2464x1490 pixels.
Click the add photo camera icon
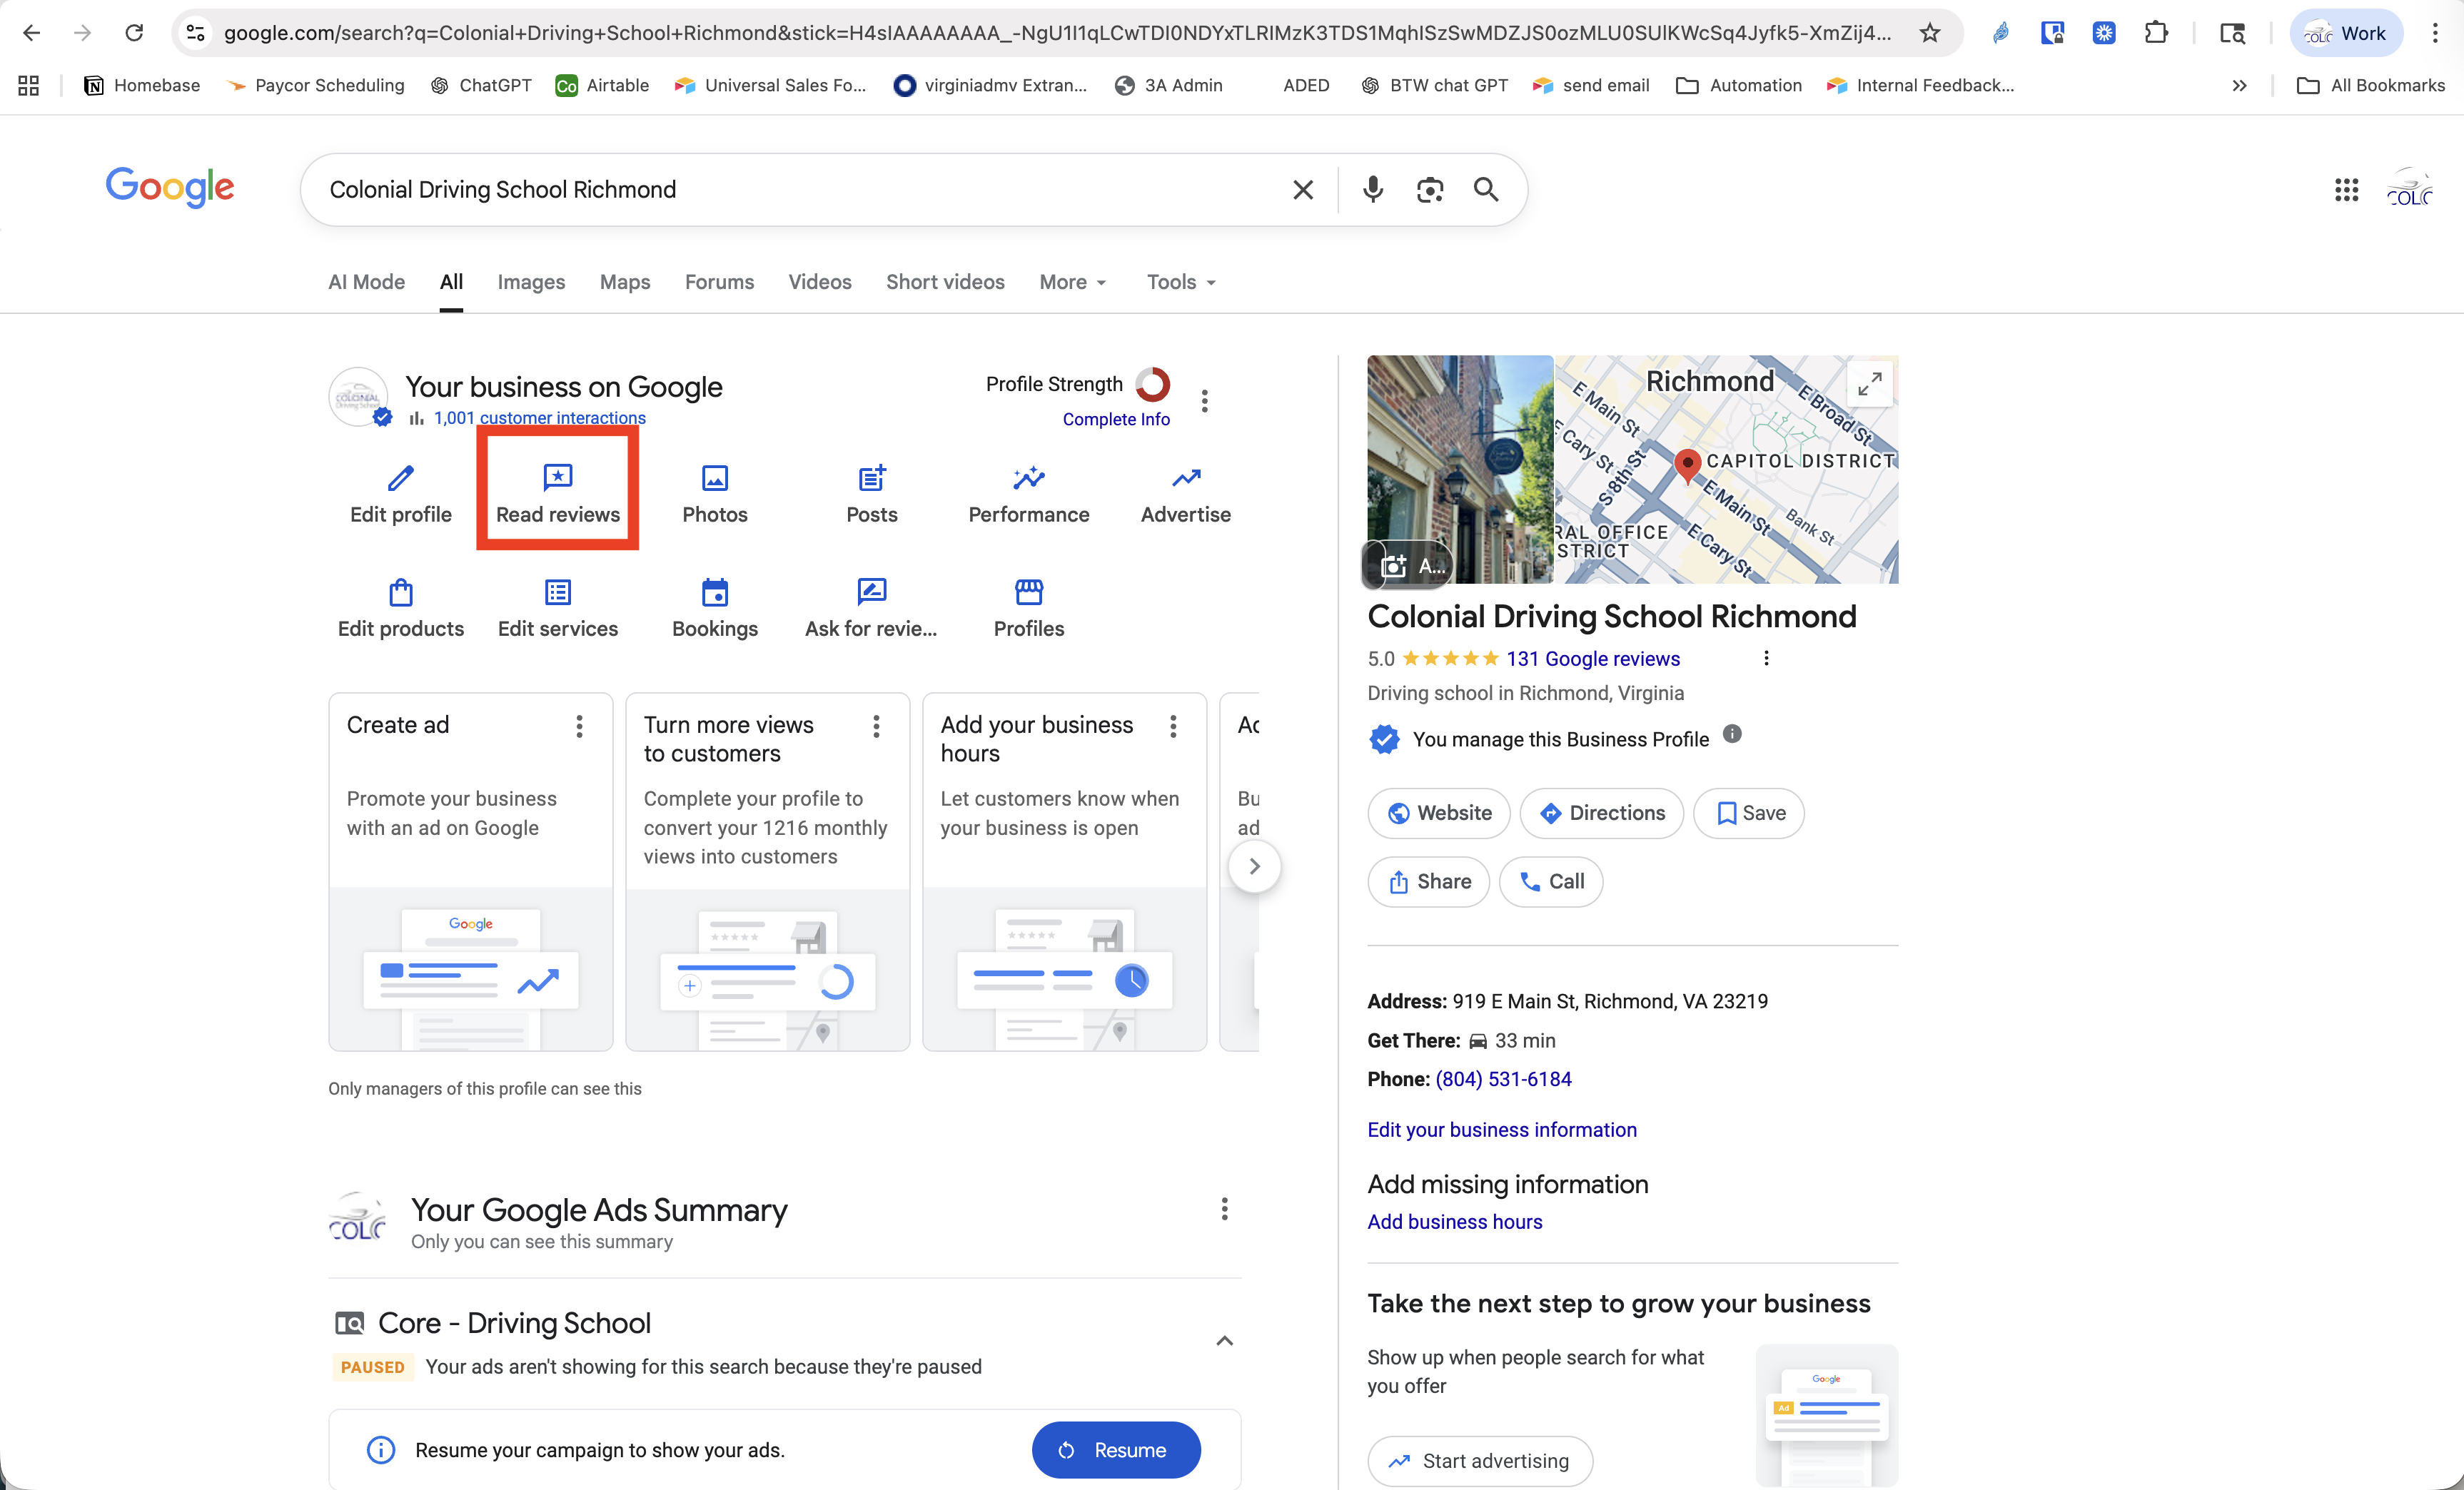pos(1394,566)
